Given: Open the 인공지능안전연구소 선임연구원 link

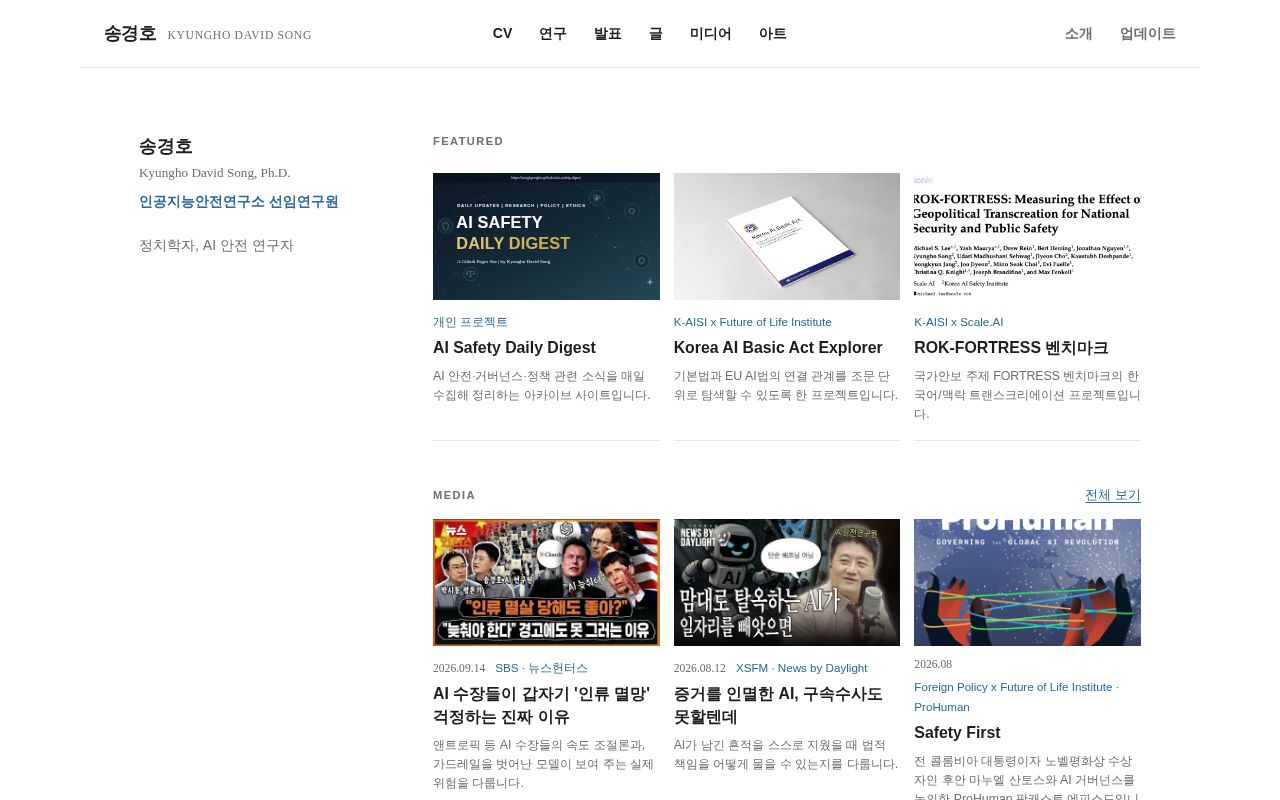Looking at the screenshot, I should tap(239, 202).
